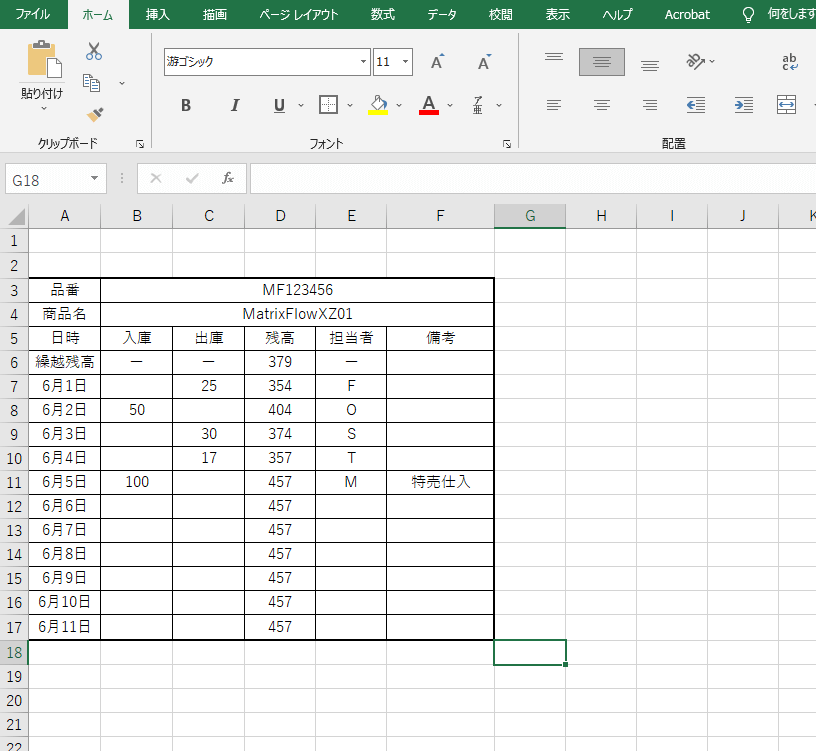This screenshot has width=816, height=751.
Task: Open the フォント dialog launcher
Action: point(508,144)
